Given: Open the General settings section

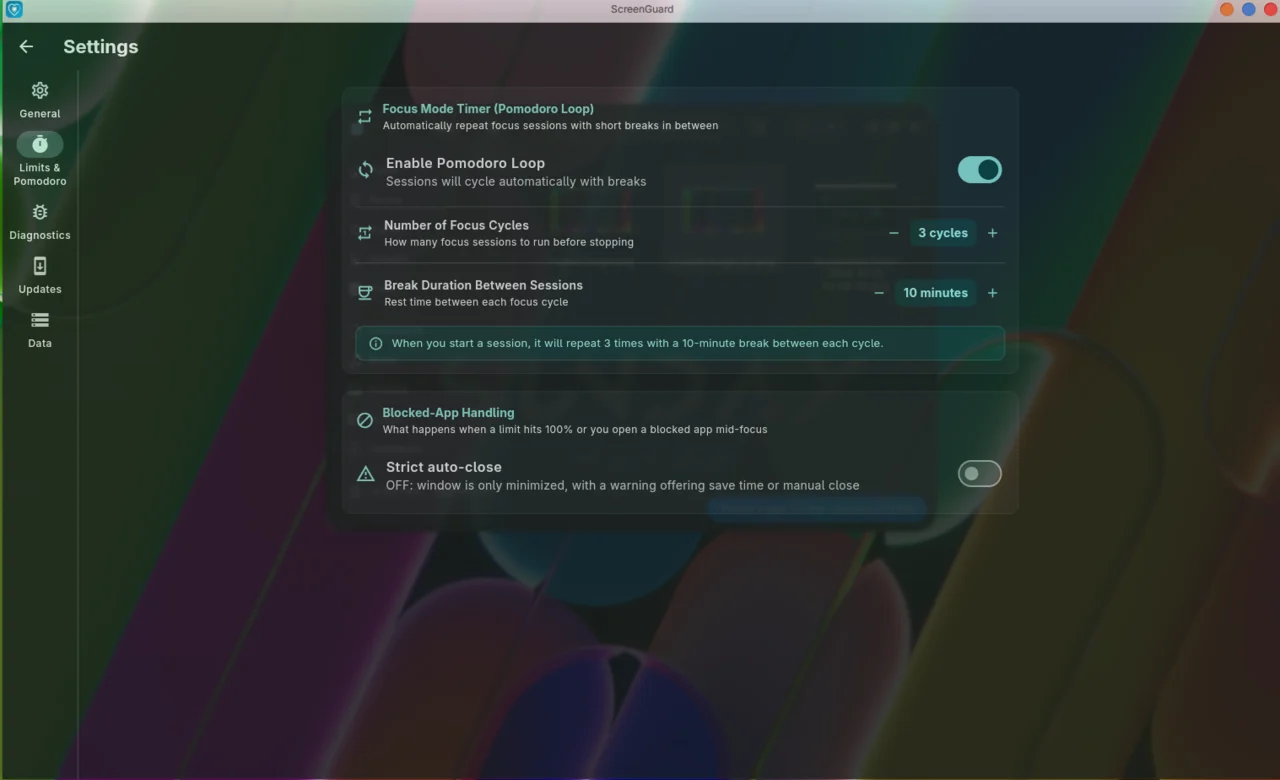Looking at the screenshot, I should (40, 100).
